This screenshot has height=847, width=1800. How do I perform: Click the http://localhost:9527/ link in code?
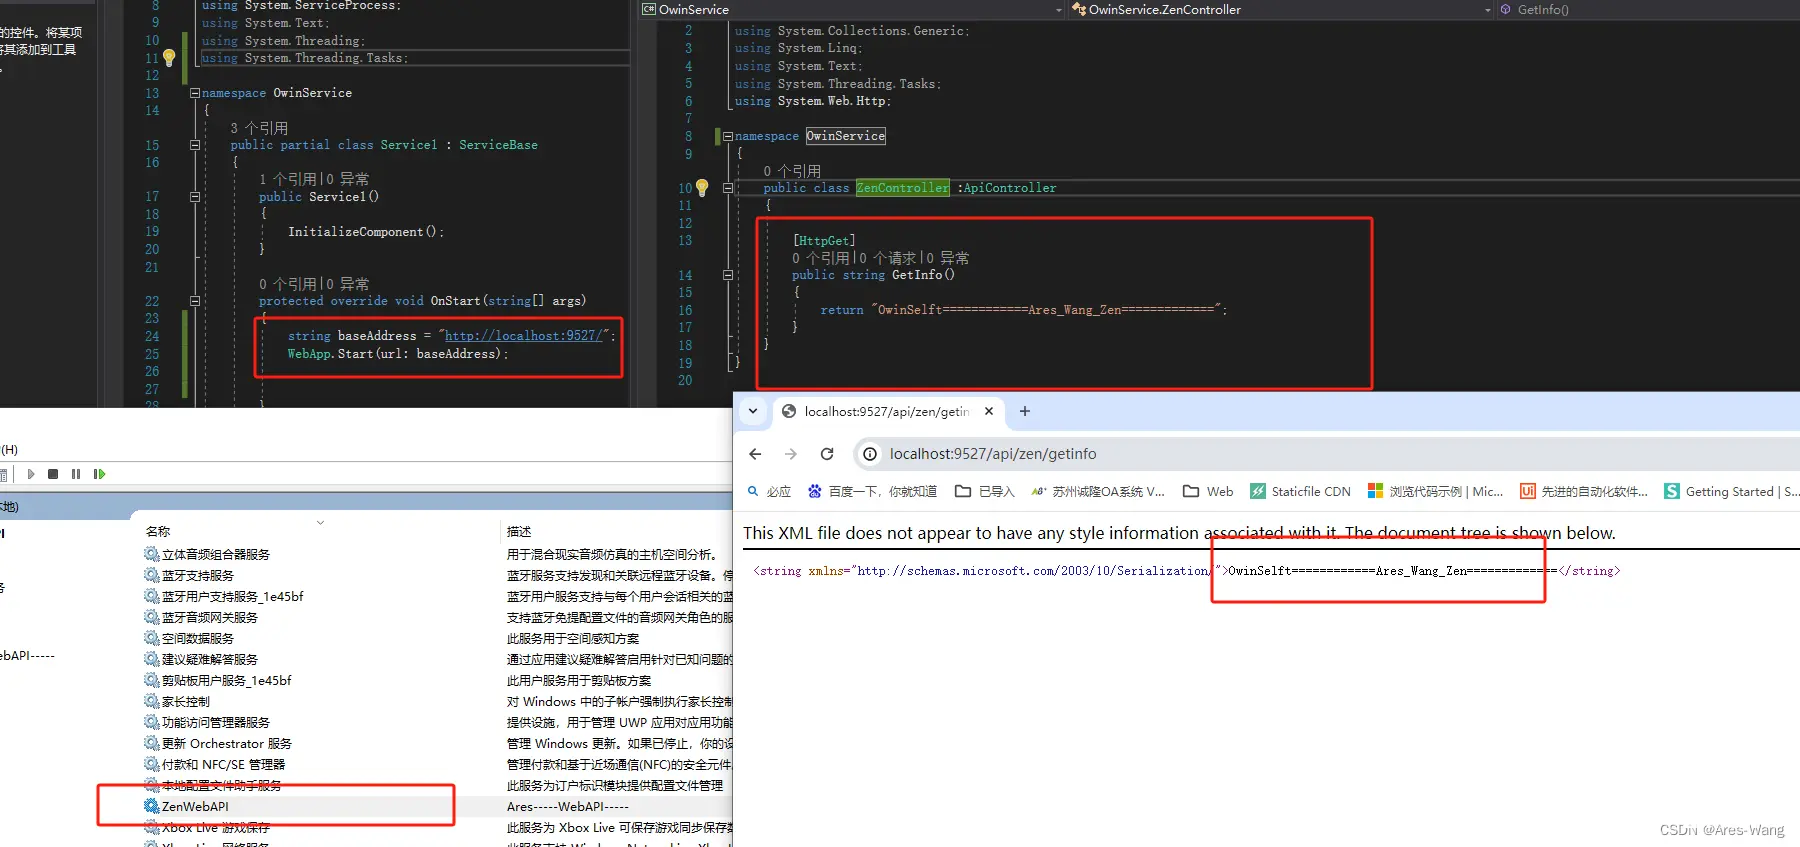524,336
